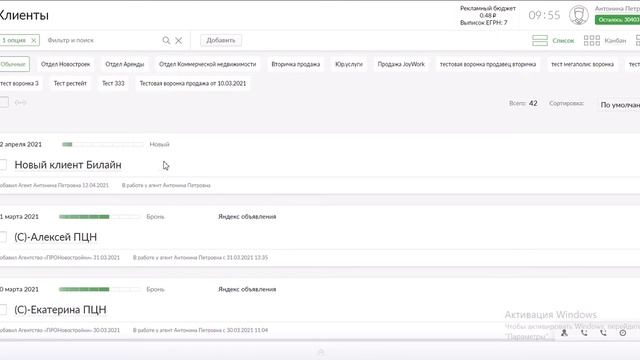Click the green "Осталось" balance button
The width and height of the screenshot is (640, 360).
pos(618,20)
